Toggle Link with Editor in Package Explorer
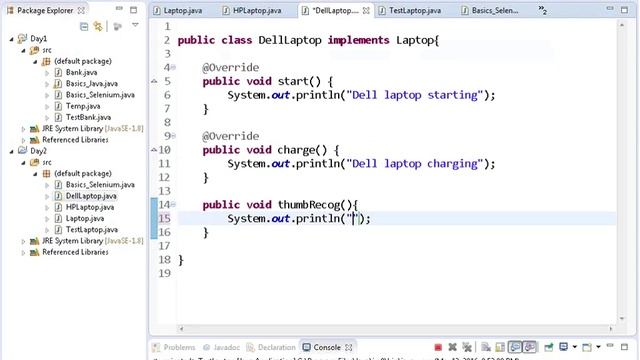640x360 pixels. [x=98, y=27]
